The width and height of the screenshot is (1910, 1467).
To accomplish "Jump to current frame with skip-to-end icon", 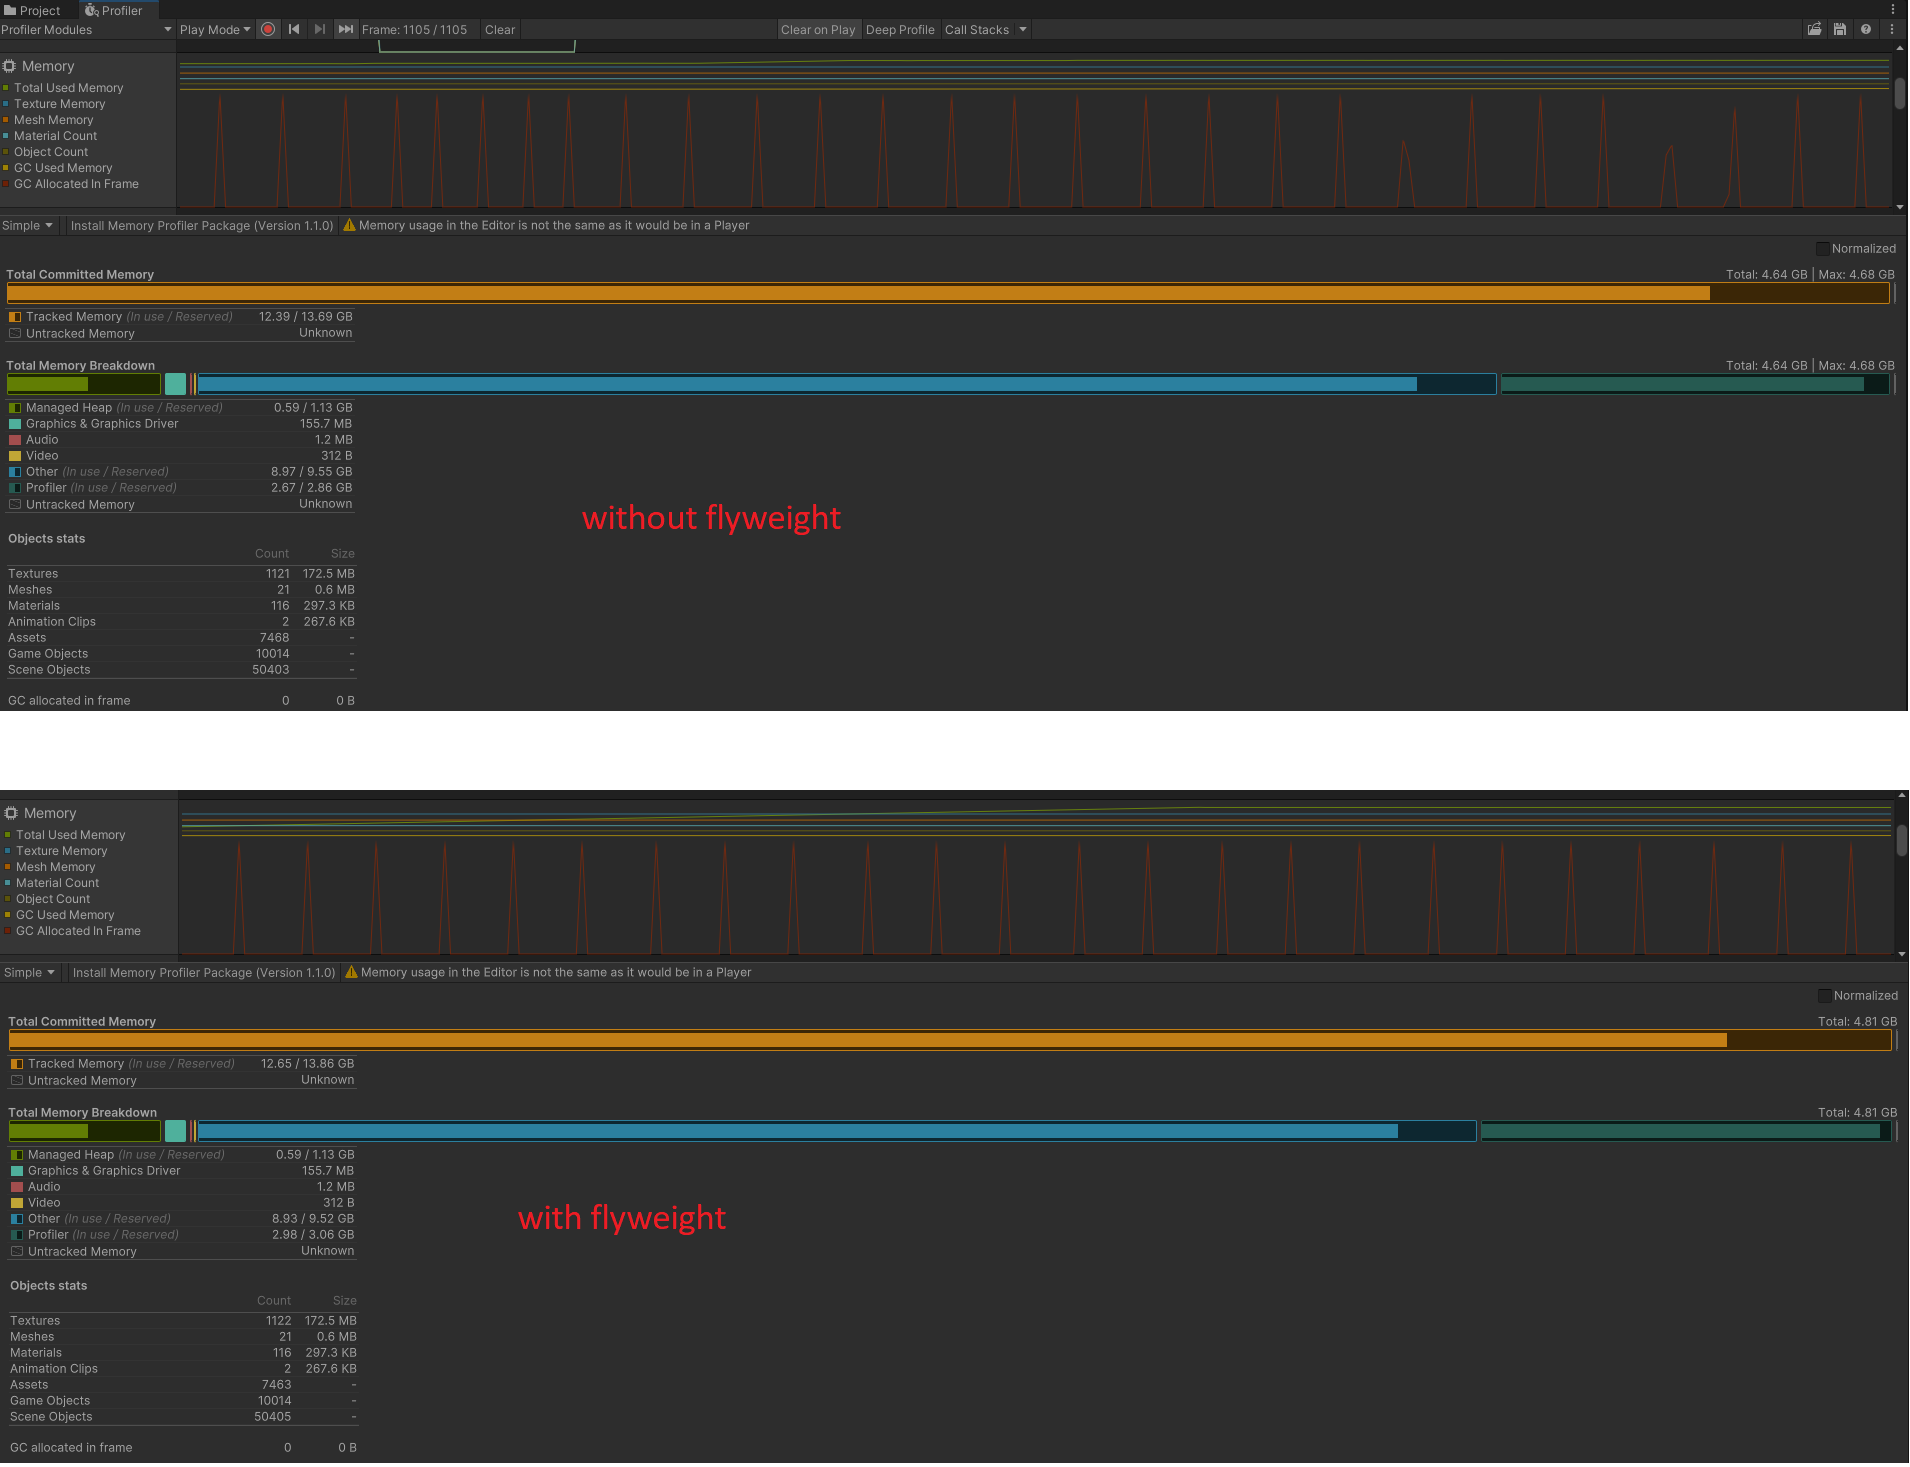I will coord(345,29).
